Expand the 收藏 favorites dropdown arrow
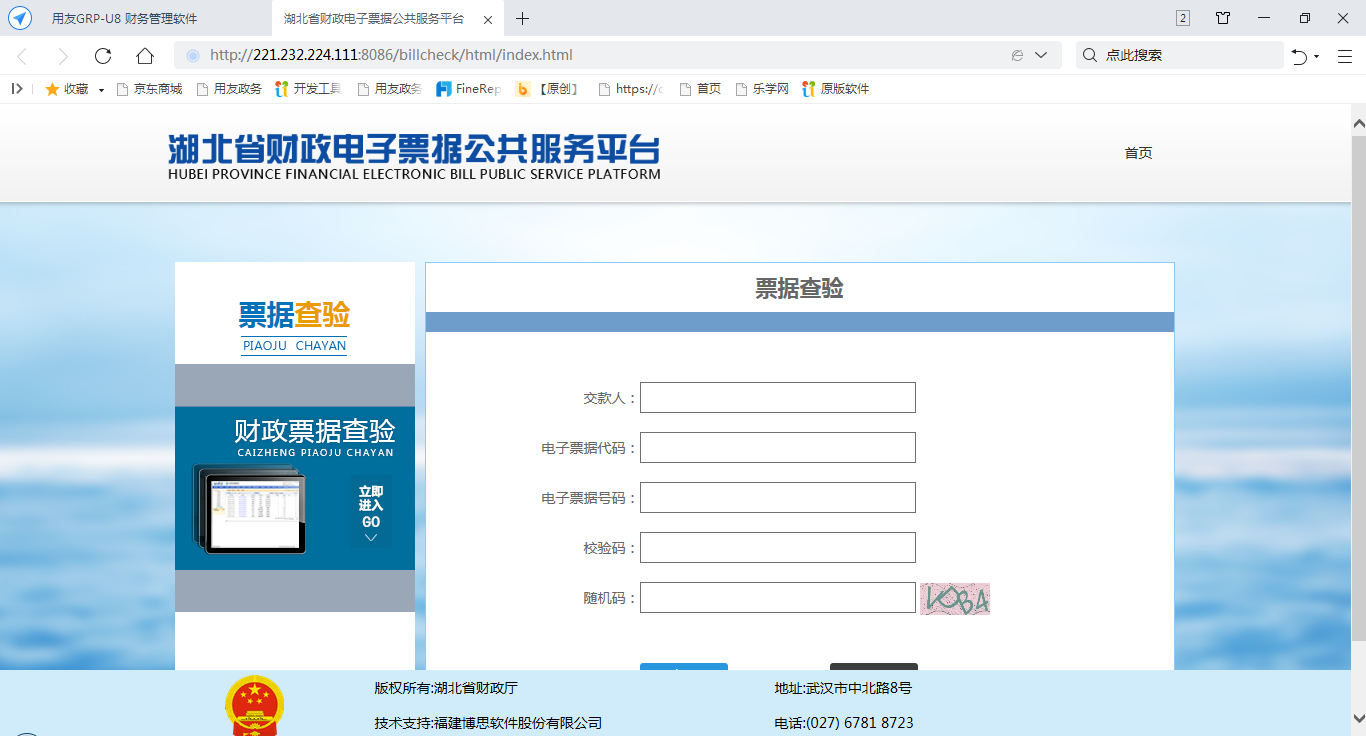Image resolution: width=1366 pixels, height=736 pixels. [101, 90]
